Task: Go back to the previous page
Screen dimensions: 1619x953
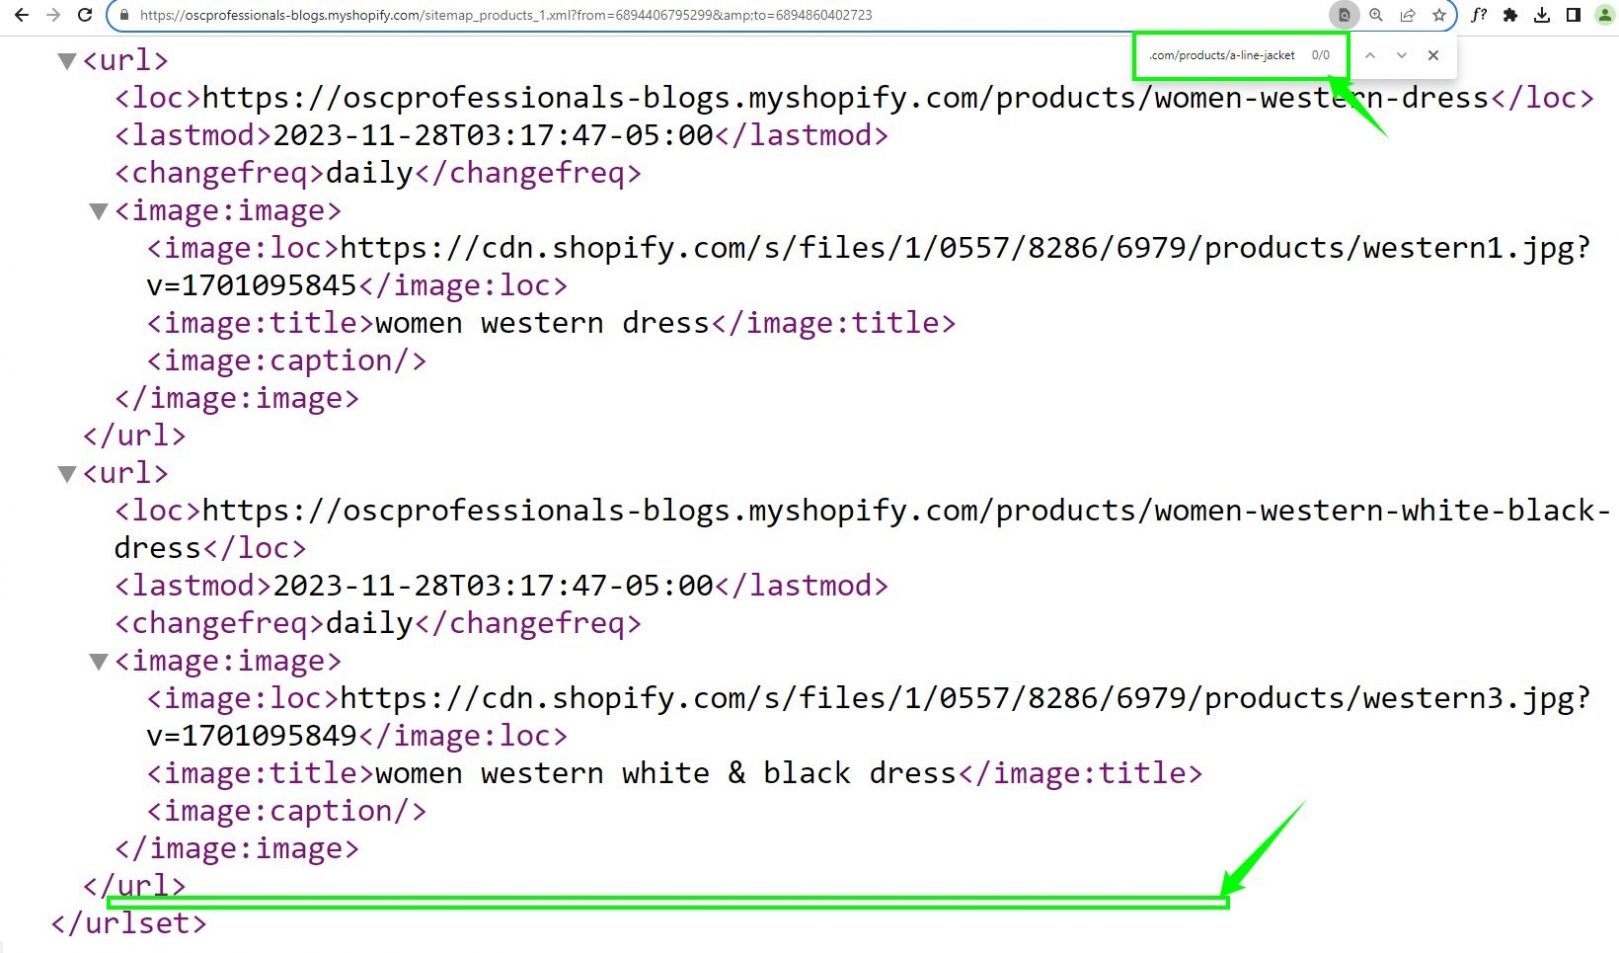Action: tap(21, 15)
